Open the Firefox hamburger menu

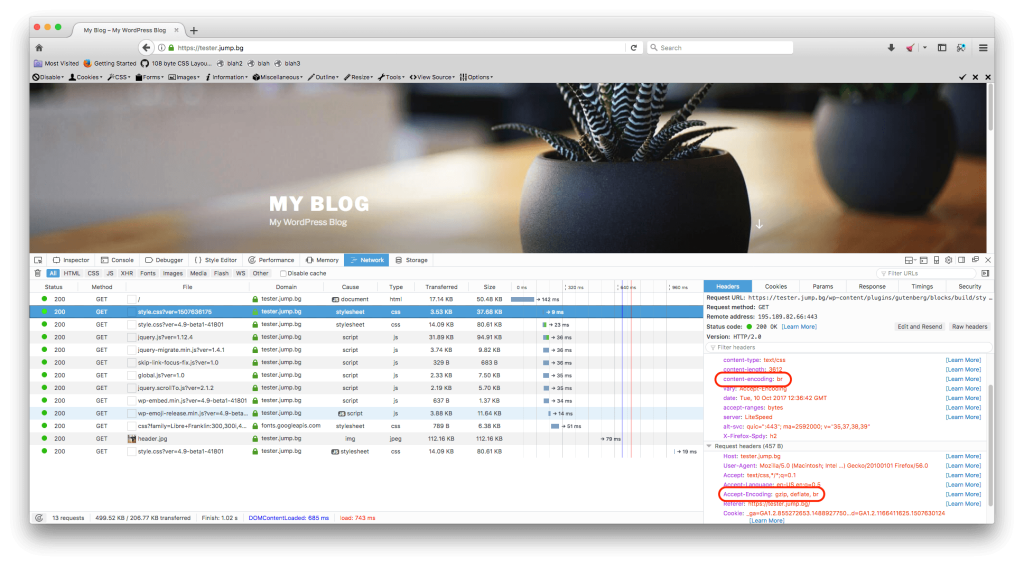tap(983, 47)
